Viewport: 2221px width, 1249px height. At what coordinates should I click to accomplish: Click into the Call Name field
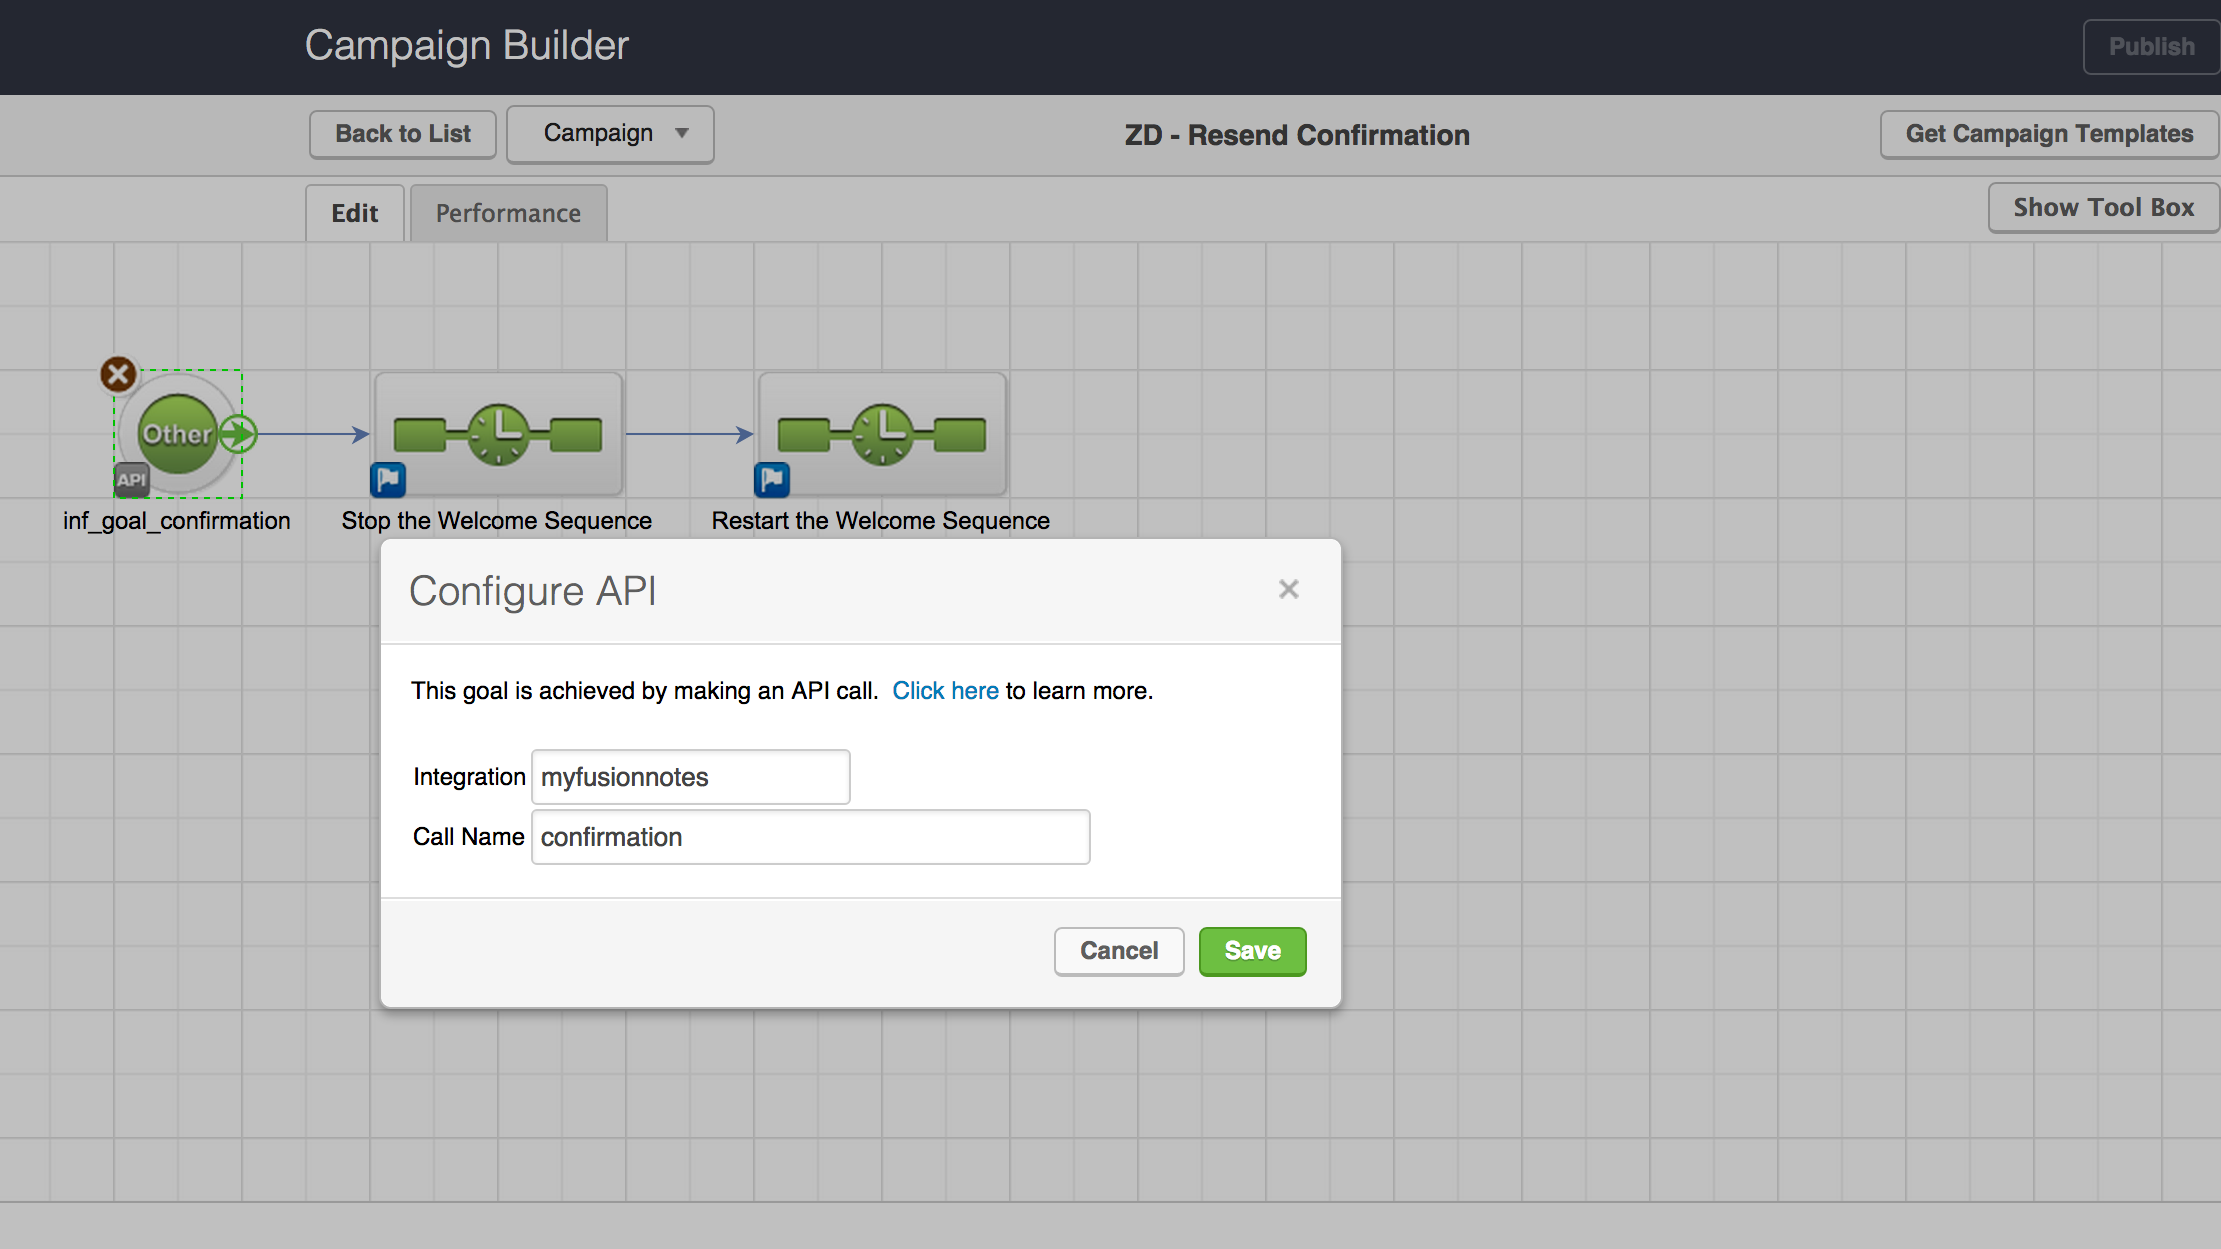(810, 837)
